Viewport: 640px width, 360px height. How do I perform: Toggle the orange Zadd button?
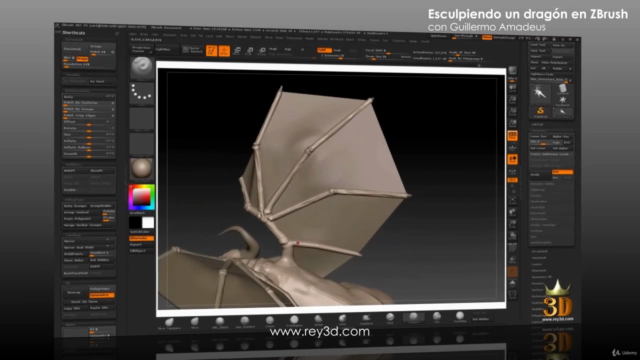tap(323, 50)
